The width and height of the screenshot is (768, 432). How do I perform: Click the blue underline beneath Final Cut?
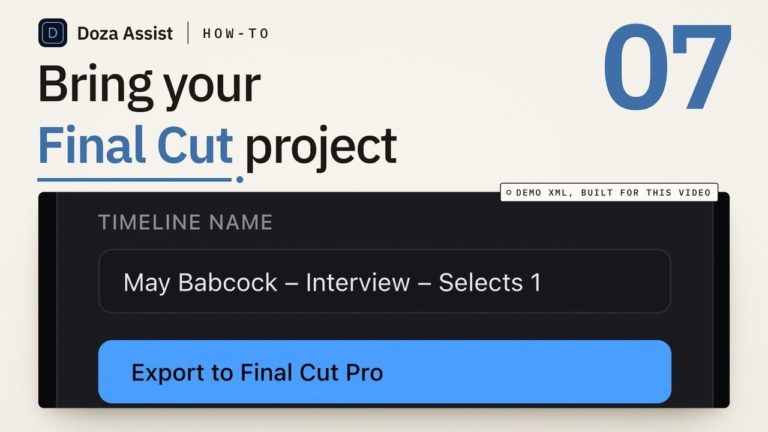[x=134, y=180]
